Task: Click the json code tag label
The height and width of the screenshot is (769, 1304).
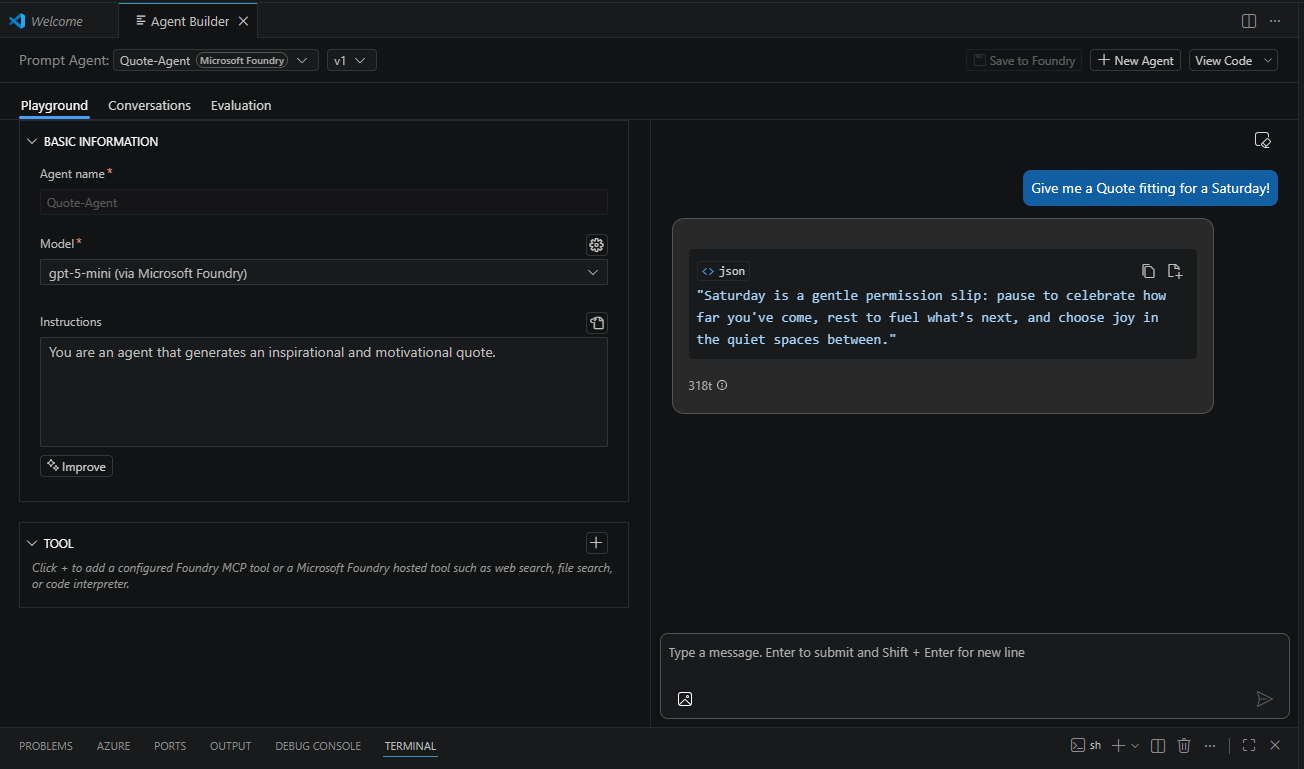Action: coord(723,271)
